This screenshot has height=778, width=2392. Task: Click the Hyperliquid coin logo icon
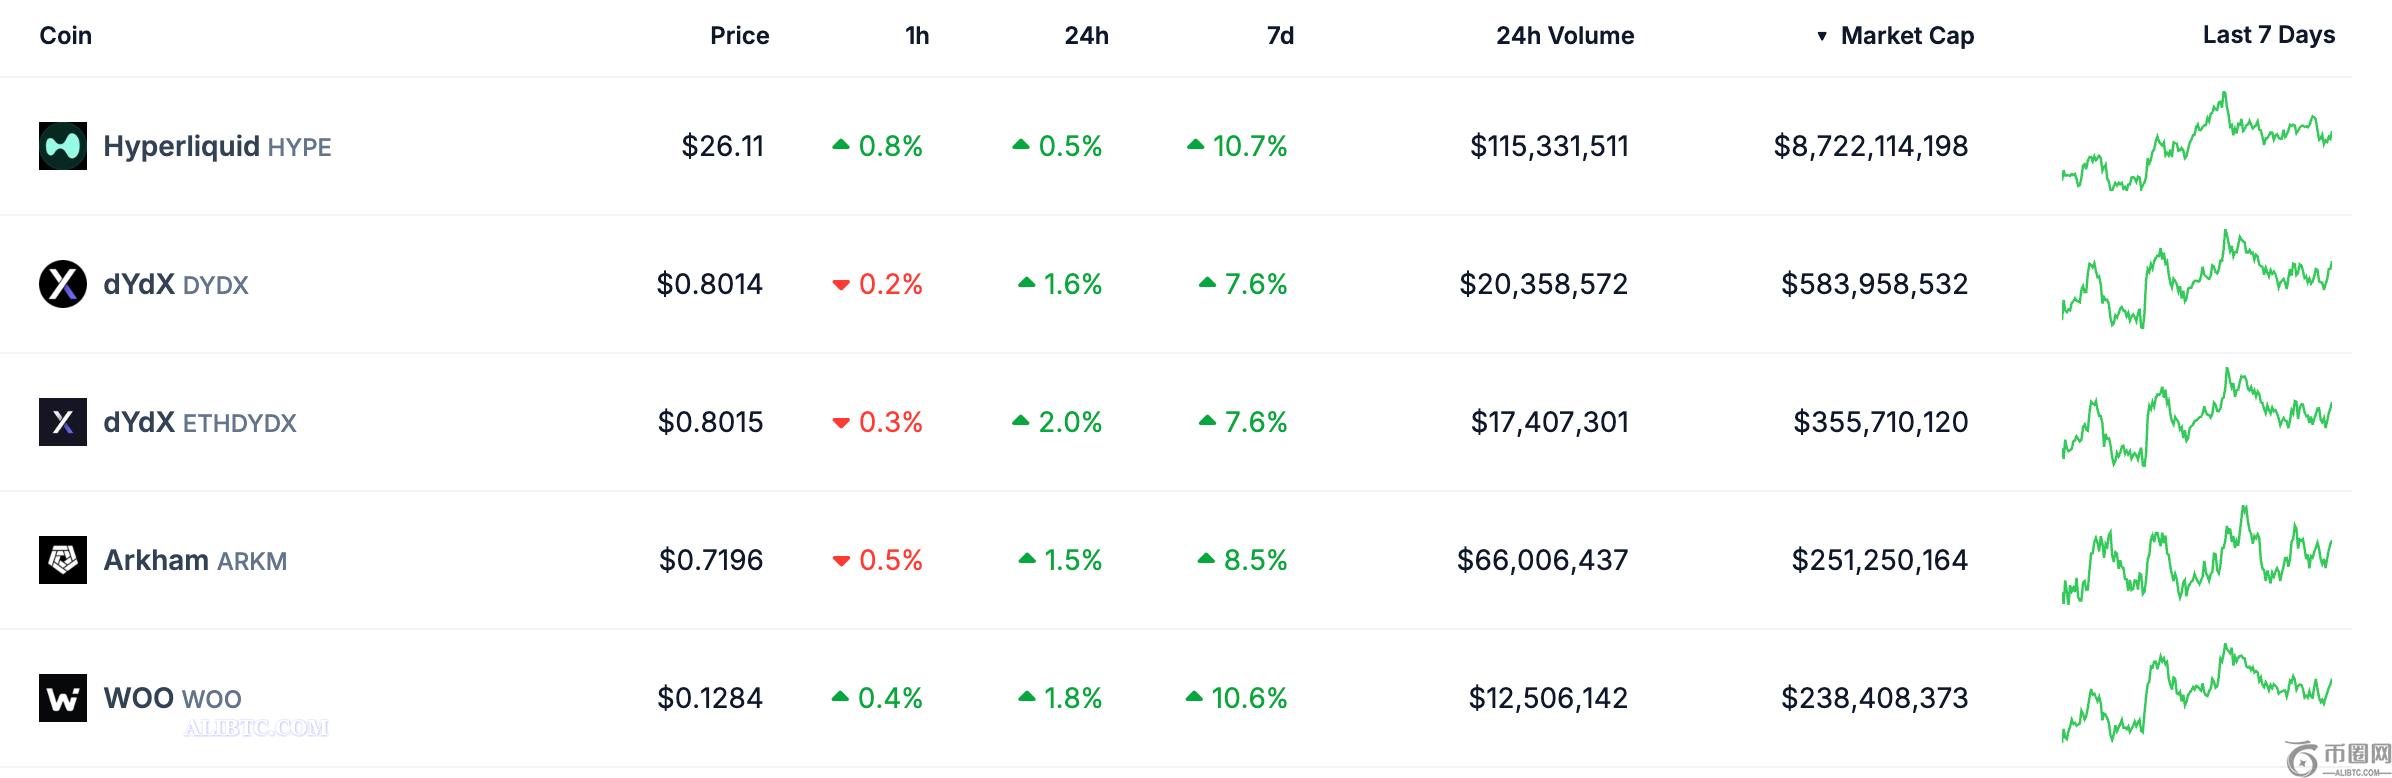click(x=63, y=146)
